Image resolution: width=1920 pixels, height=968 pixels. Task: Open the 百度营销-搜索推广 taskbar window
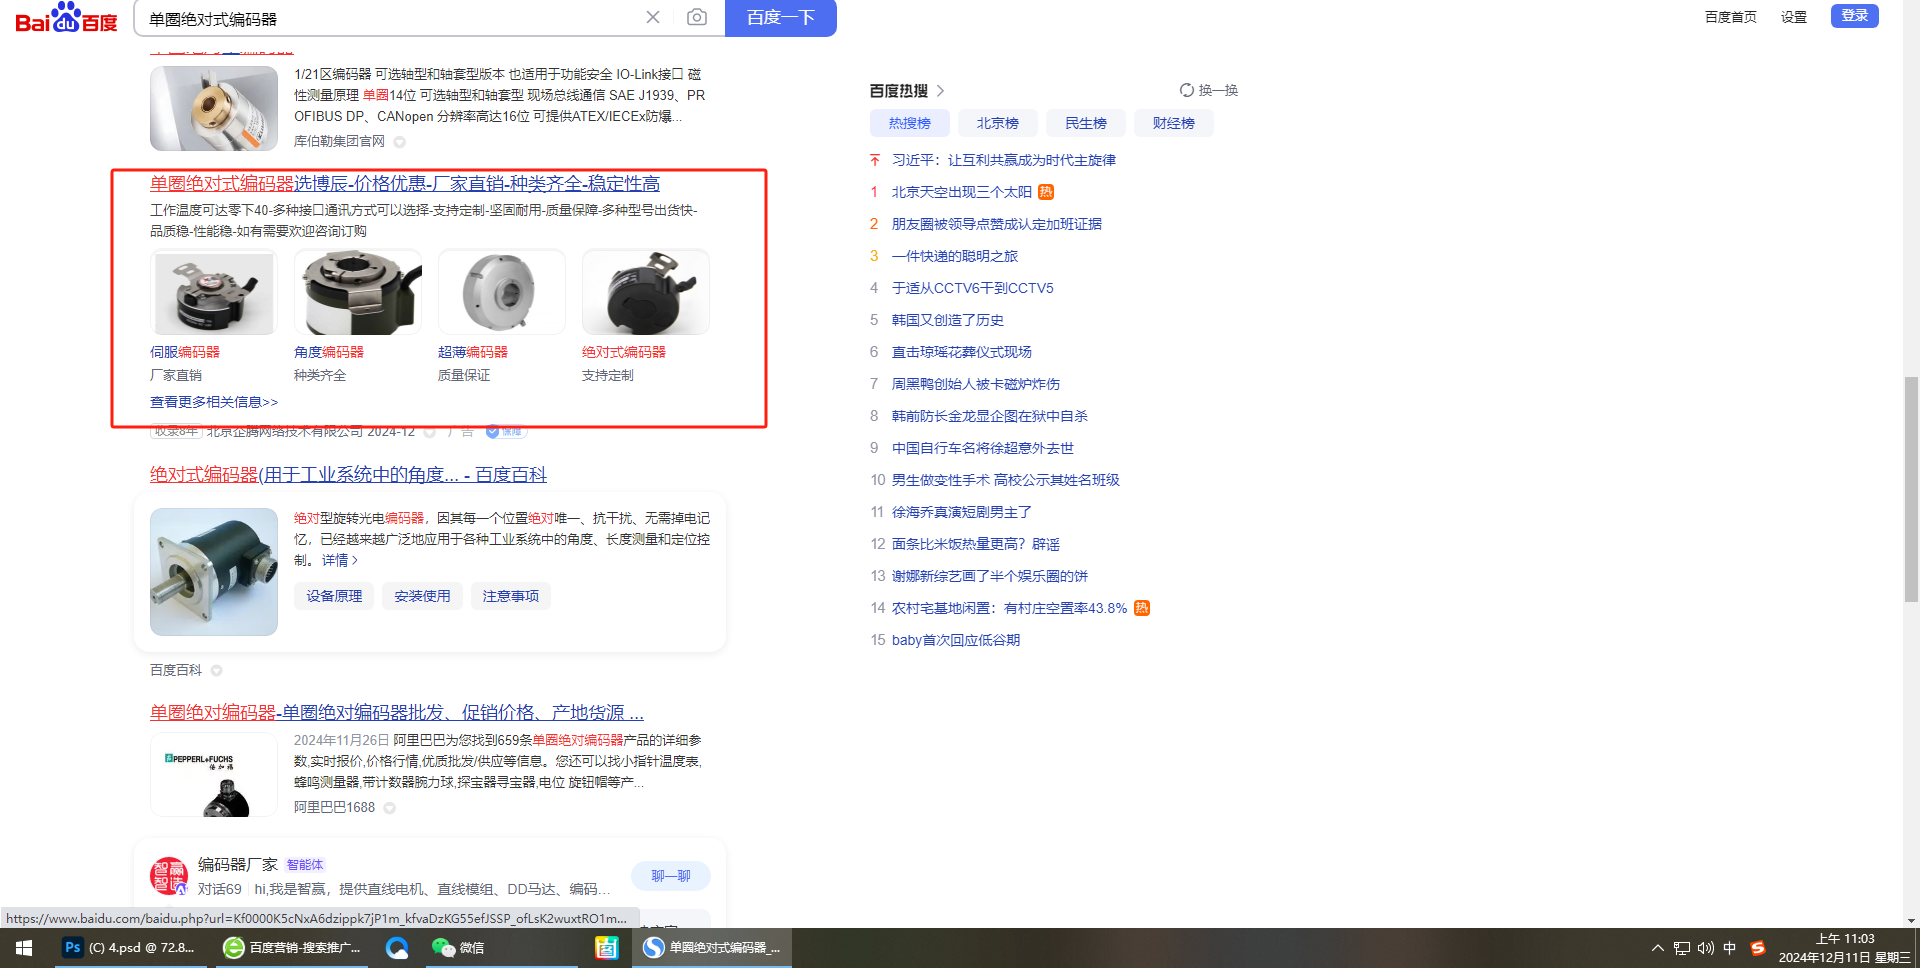292,948
